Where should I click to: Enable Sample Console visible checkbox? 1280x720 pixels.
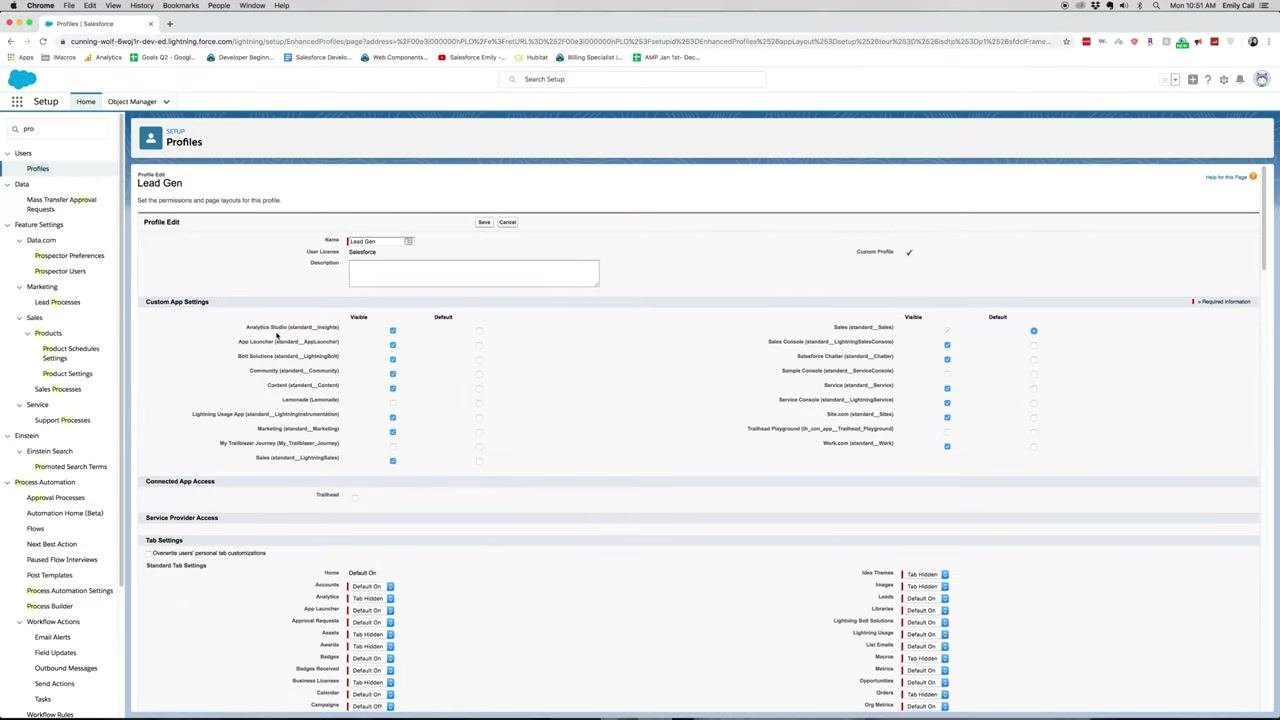tap(947, 374)
